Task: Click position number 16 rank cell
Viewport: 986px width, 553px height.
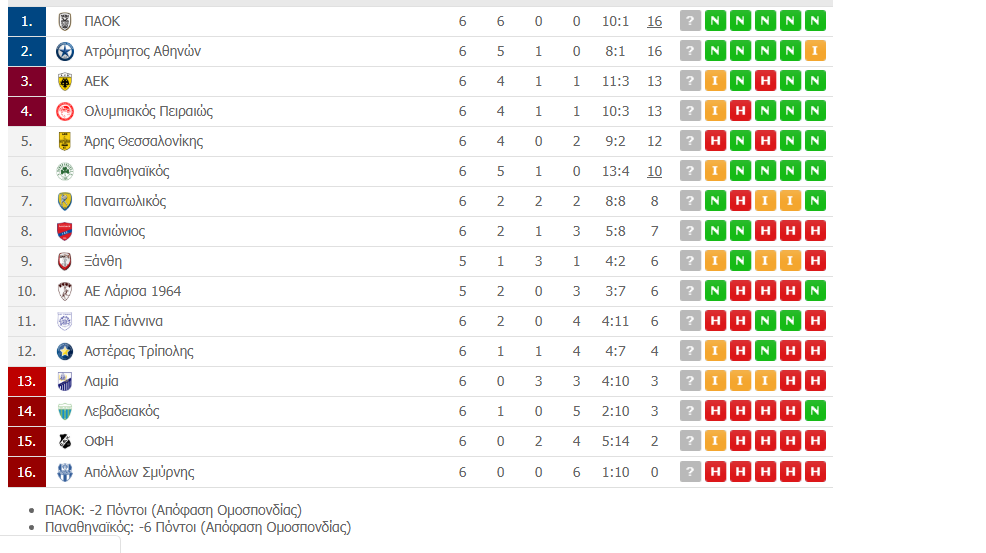Action: point(27,471)
